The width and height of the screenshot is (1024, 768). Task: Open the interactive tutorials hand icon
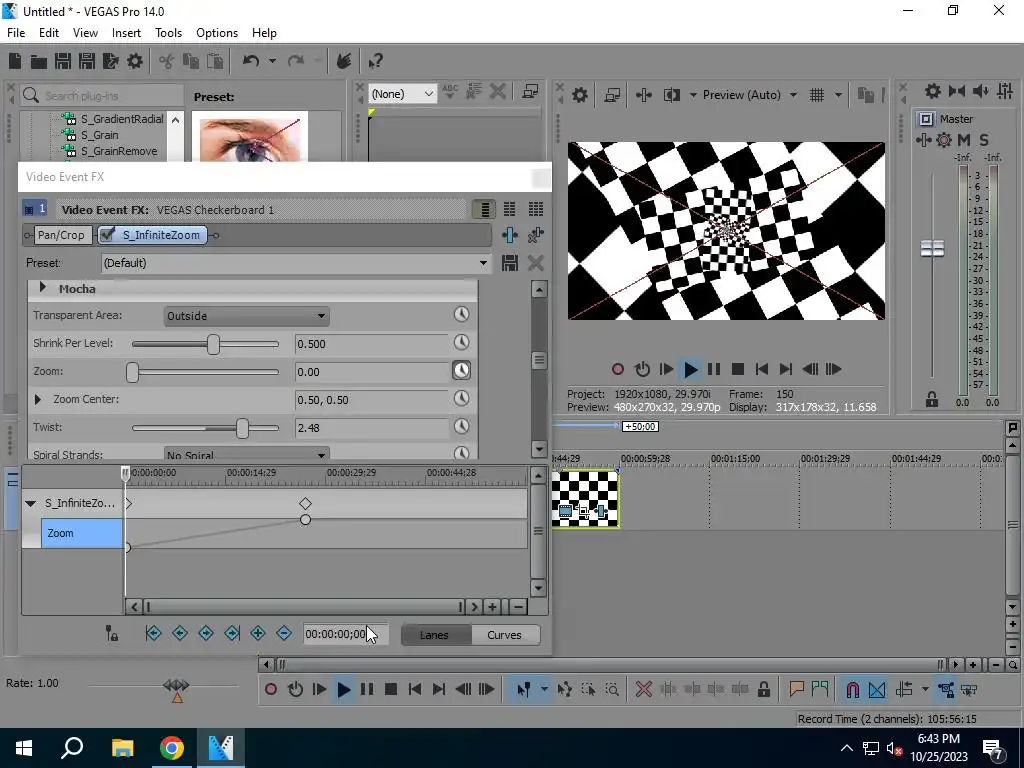(344, 61)
